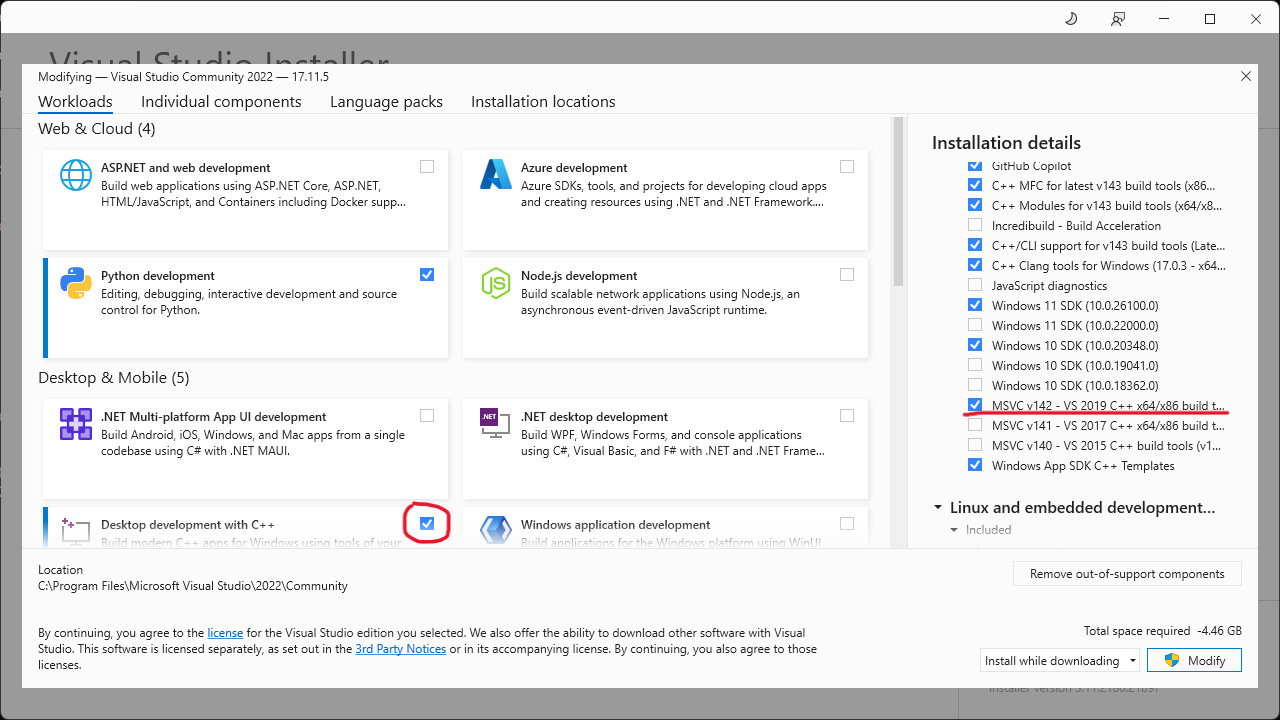
Task: Click the ASP.NET globe workload icon
Action: (x=76, y=175)
